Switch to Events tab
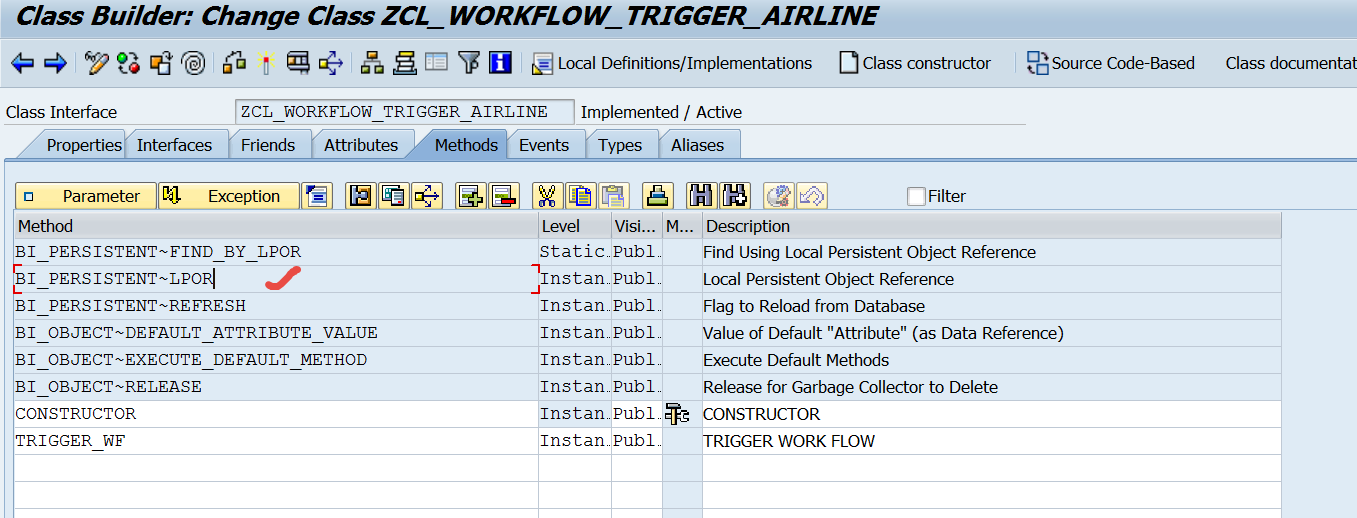Screen dimensions: 1357x518 pyautogui.click(x=544, y=145)
